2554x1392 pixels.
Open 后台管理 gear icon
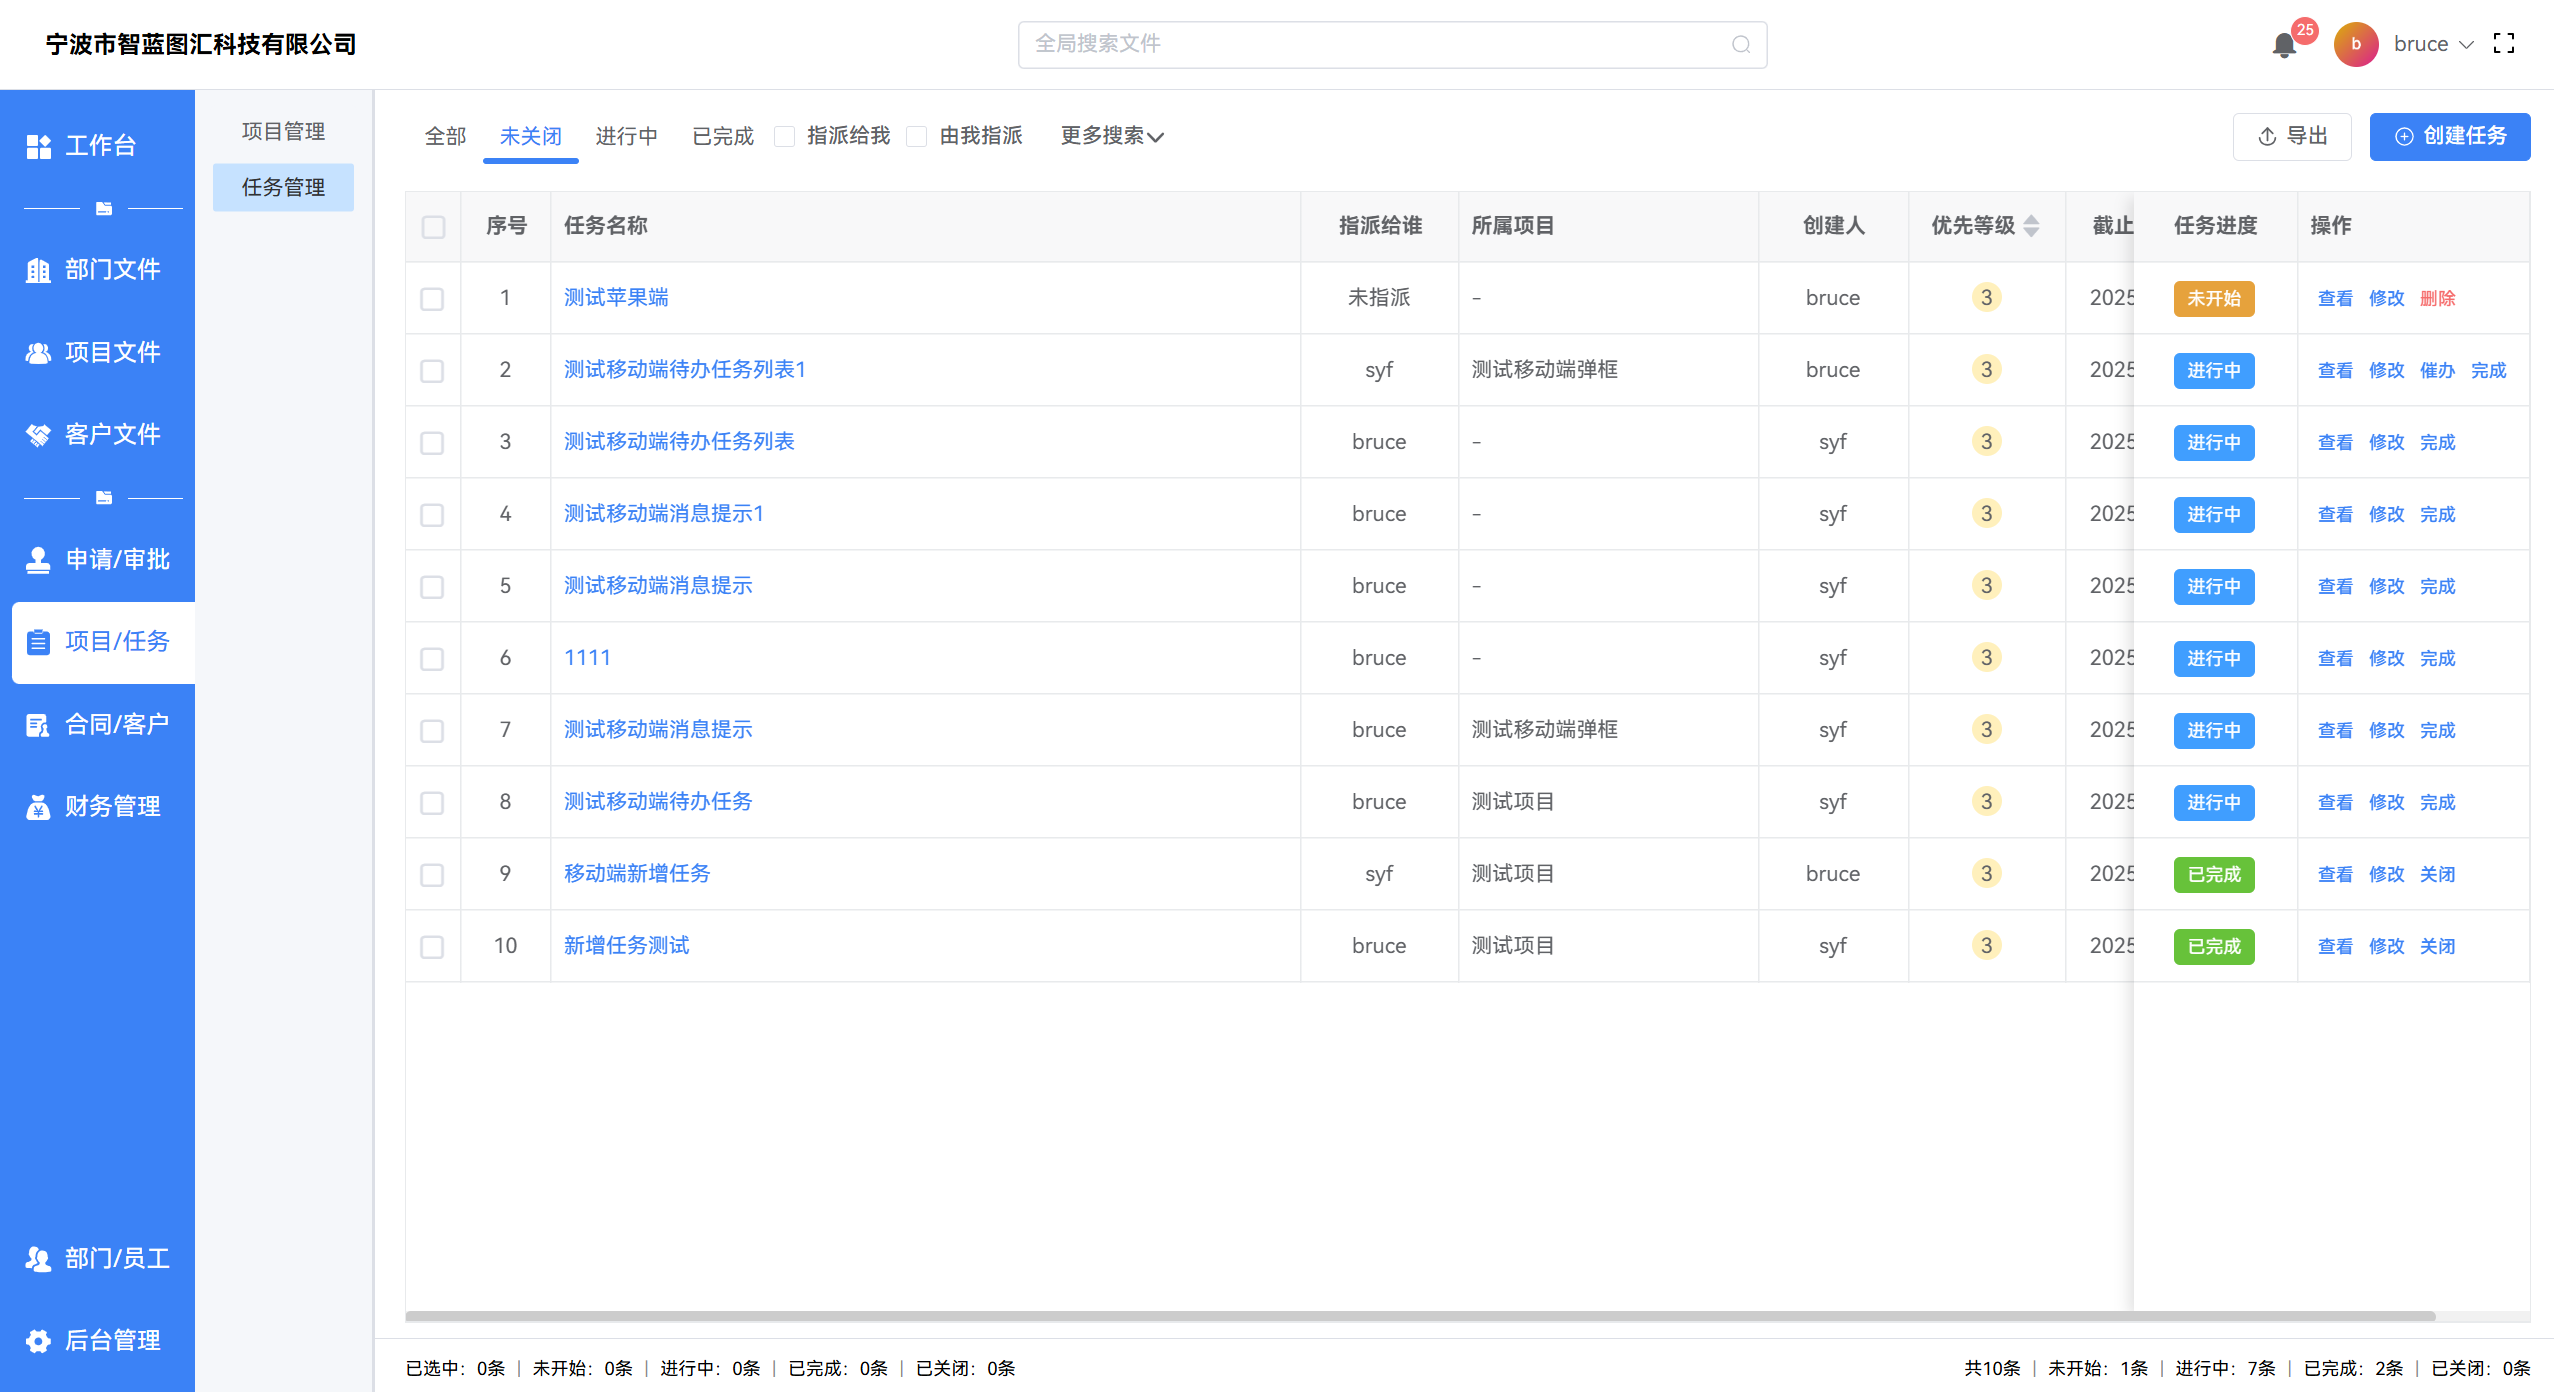point(39,1340)
